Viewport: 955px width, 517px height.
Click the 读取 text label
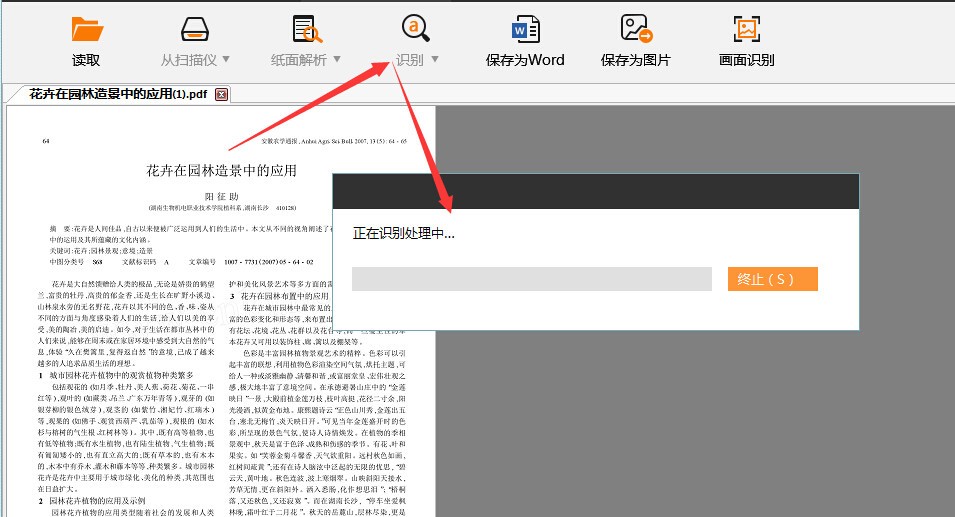click(x=87, y=60)
